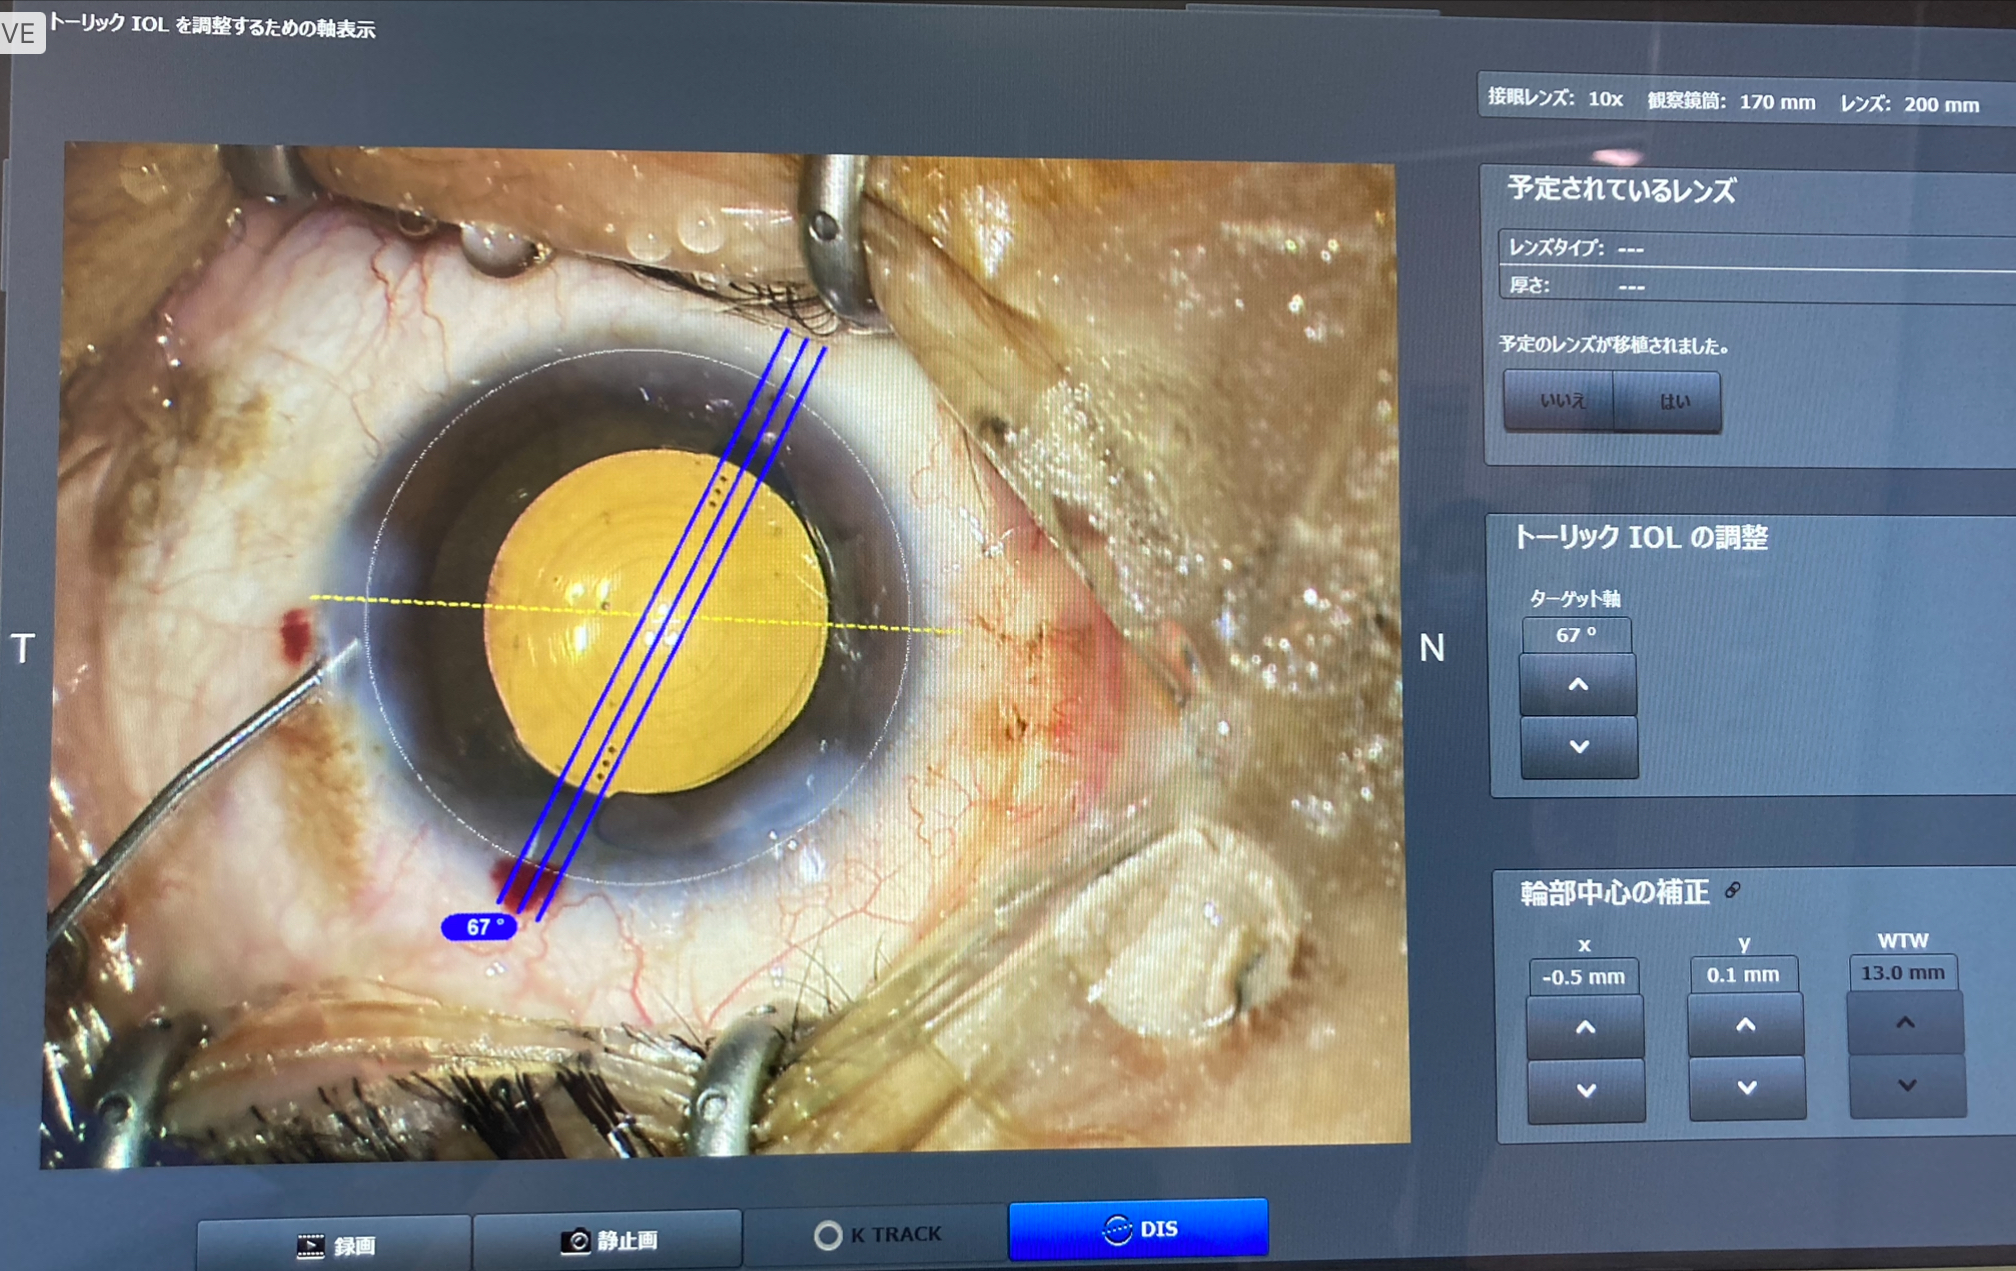The image size is (2016, 1271).
Task: Decrease the WTW value
Action: (1907, 1086)
